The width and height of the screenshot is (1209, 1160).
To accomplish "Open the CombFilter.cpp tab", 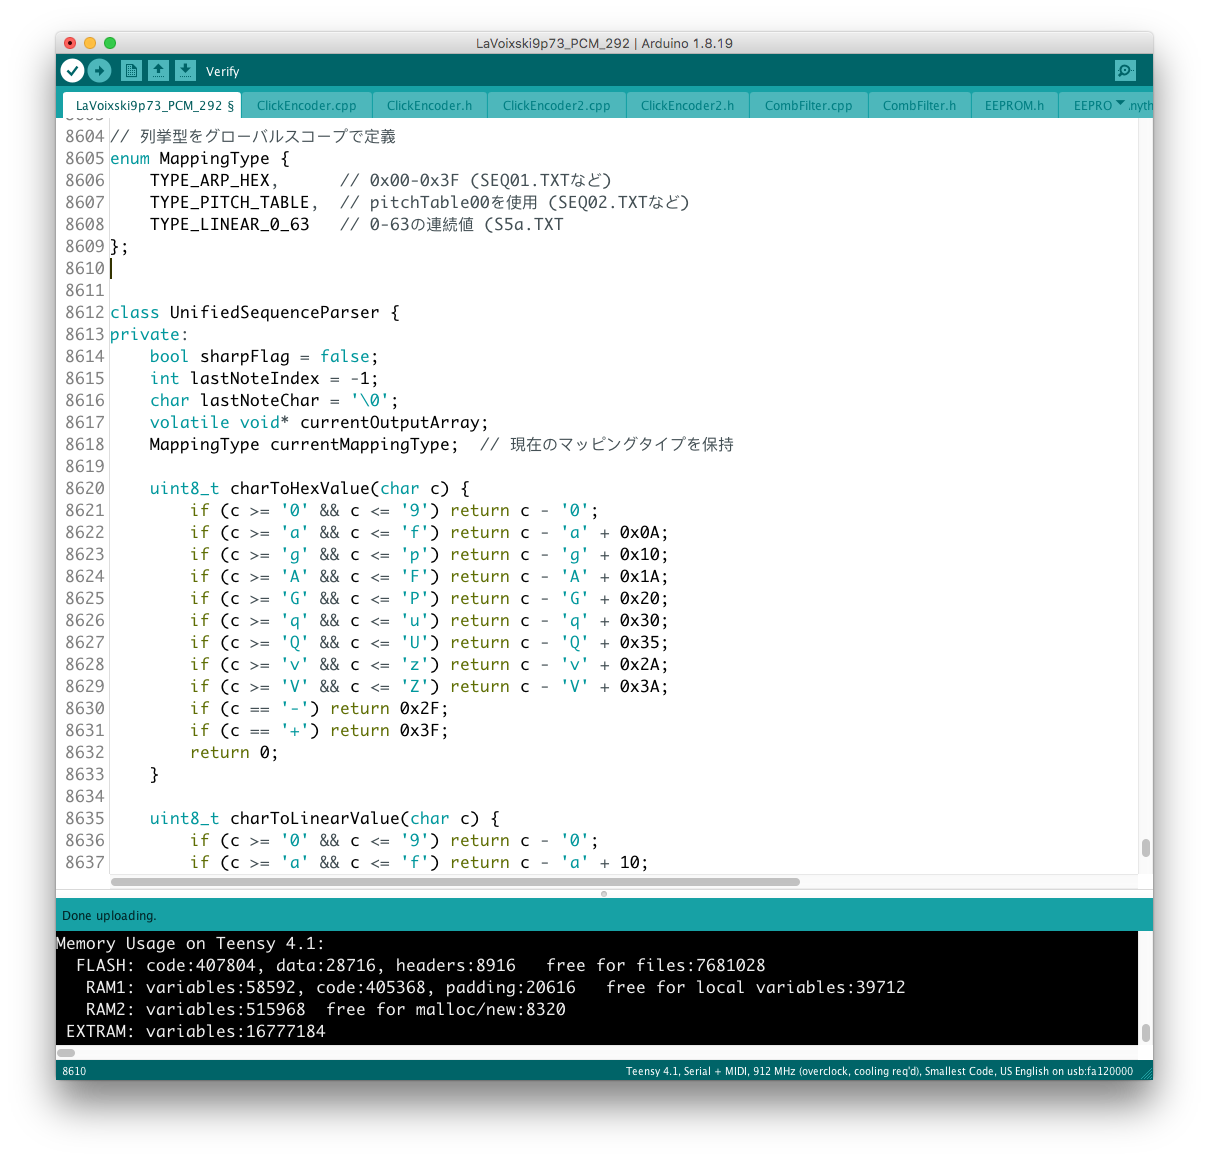I will coord(808,105).
